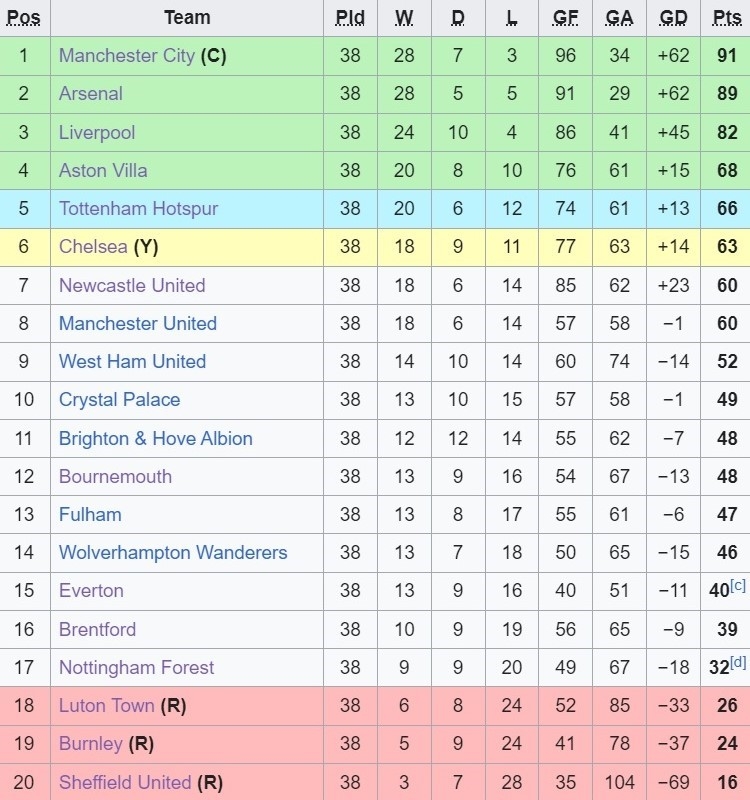The width and height of the screenshot is (750, 800).
Task: Open the Manchester City team link
Action: pyautogui.click(x=126, y=56)
